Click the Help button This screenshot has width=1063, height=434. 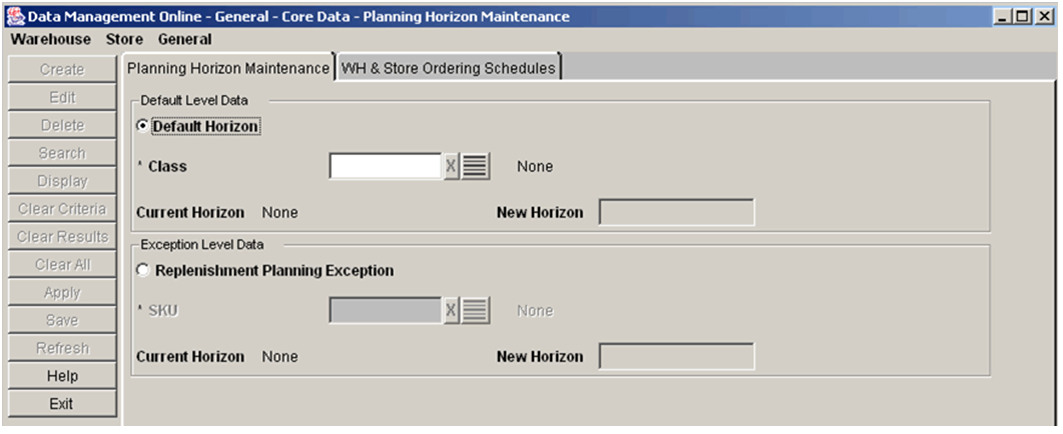pyautogui.click(x=62, y=376)
